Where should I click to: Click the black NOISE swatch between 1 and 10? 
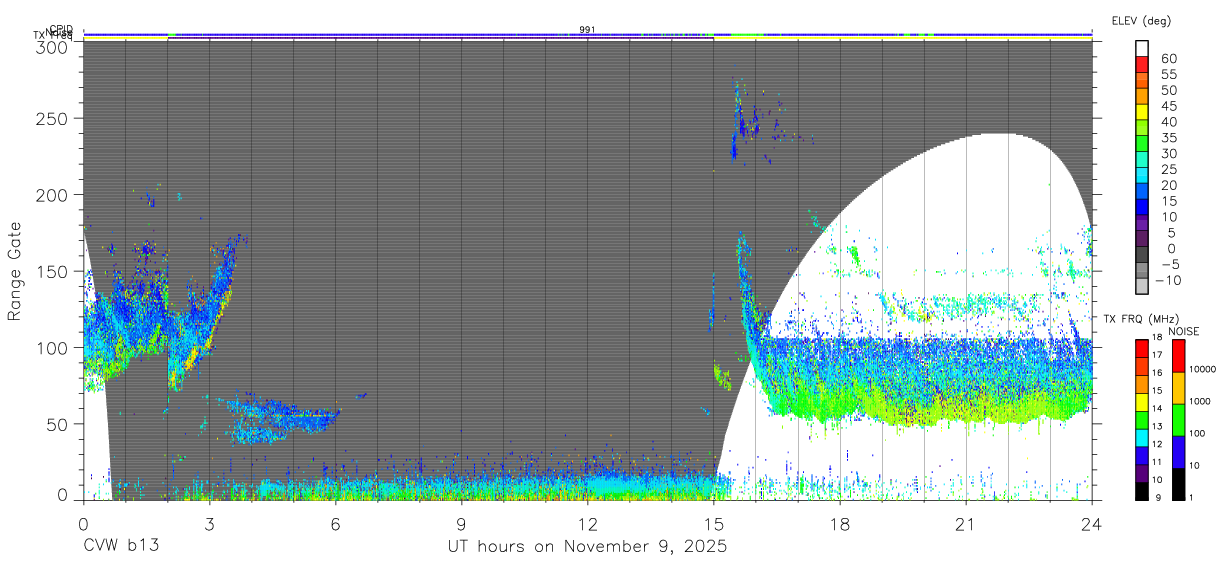pyautogui.click(x=1178, y=484)
